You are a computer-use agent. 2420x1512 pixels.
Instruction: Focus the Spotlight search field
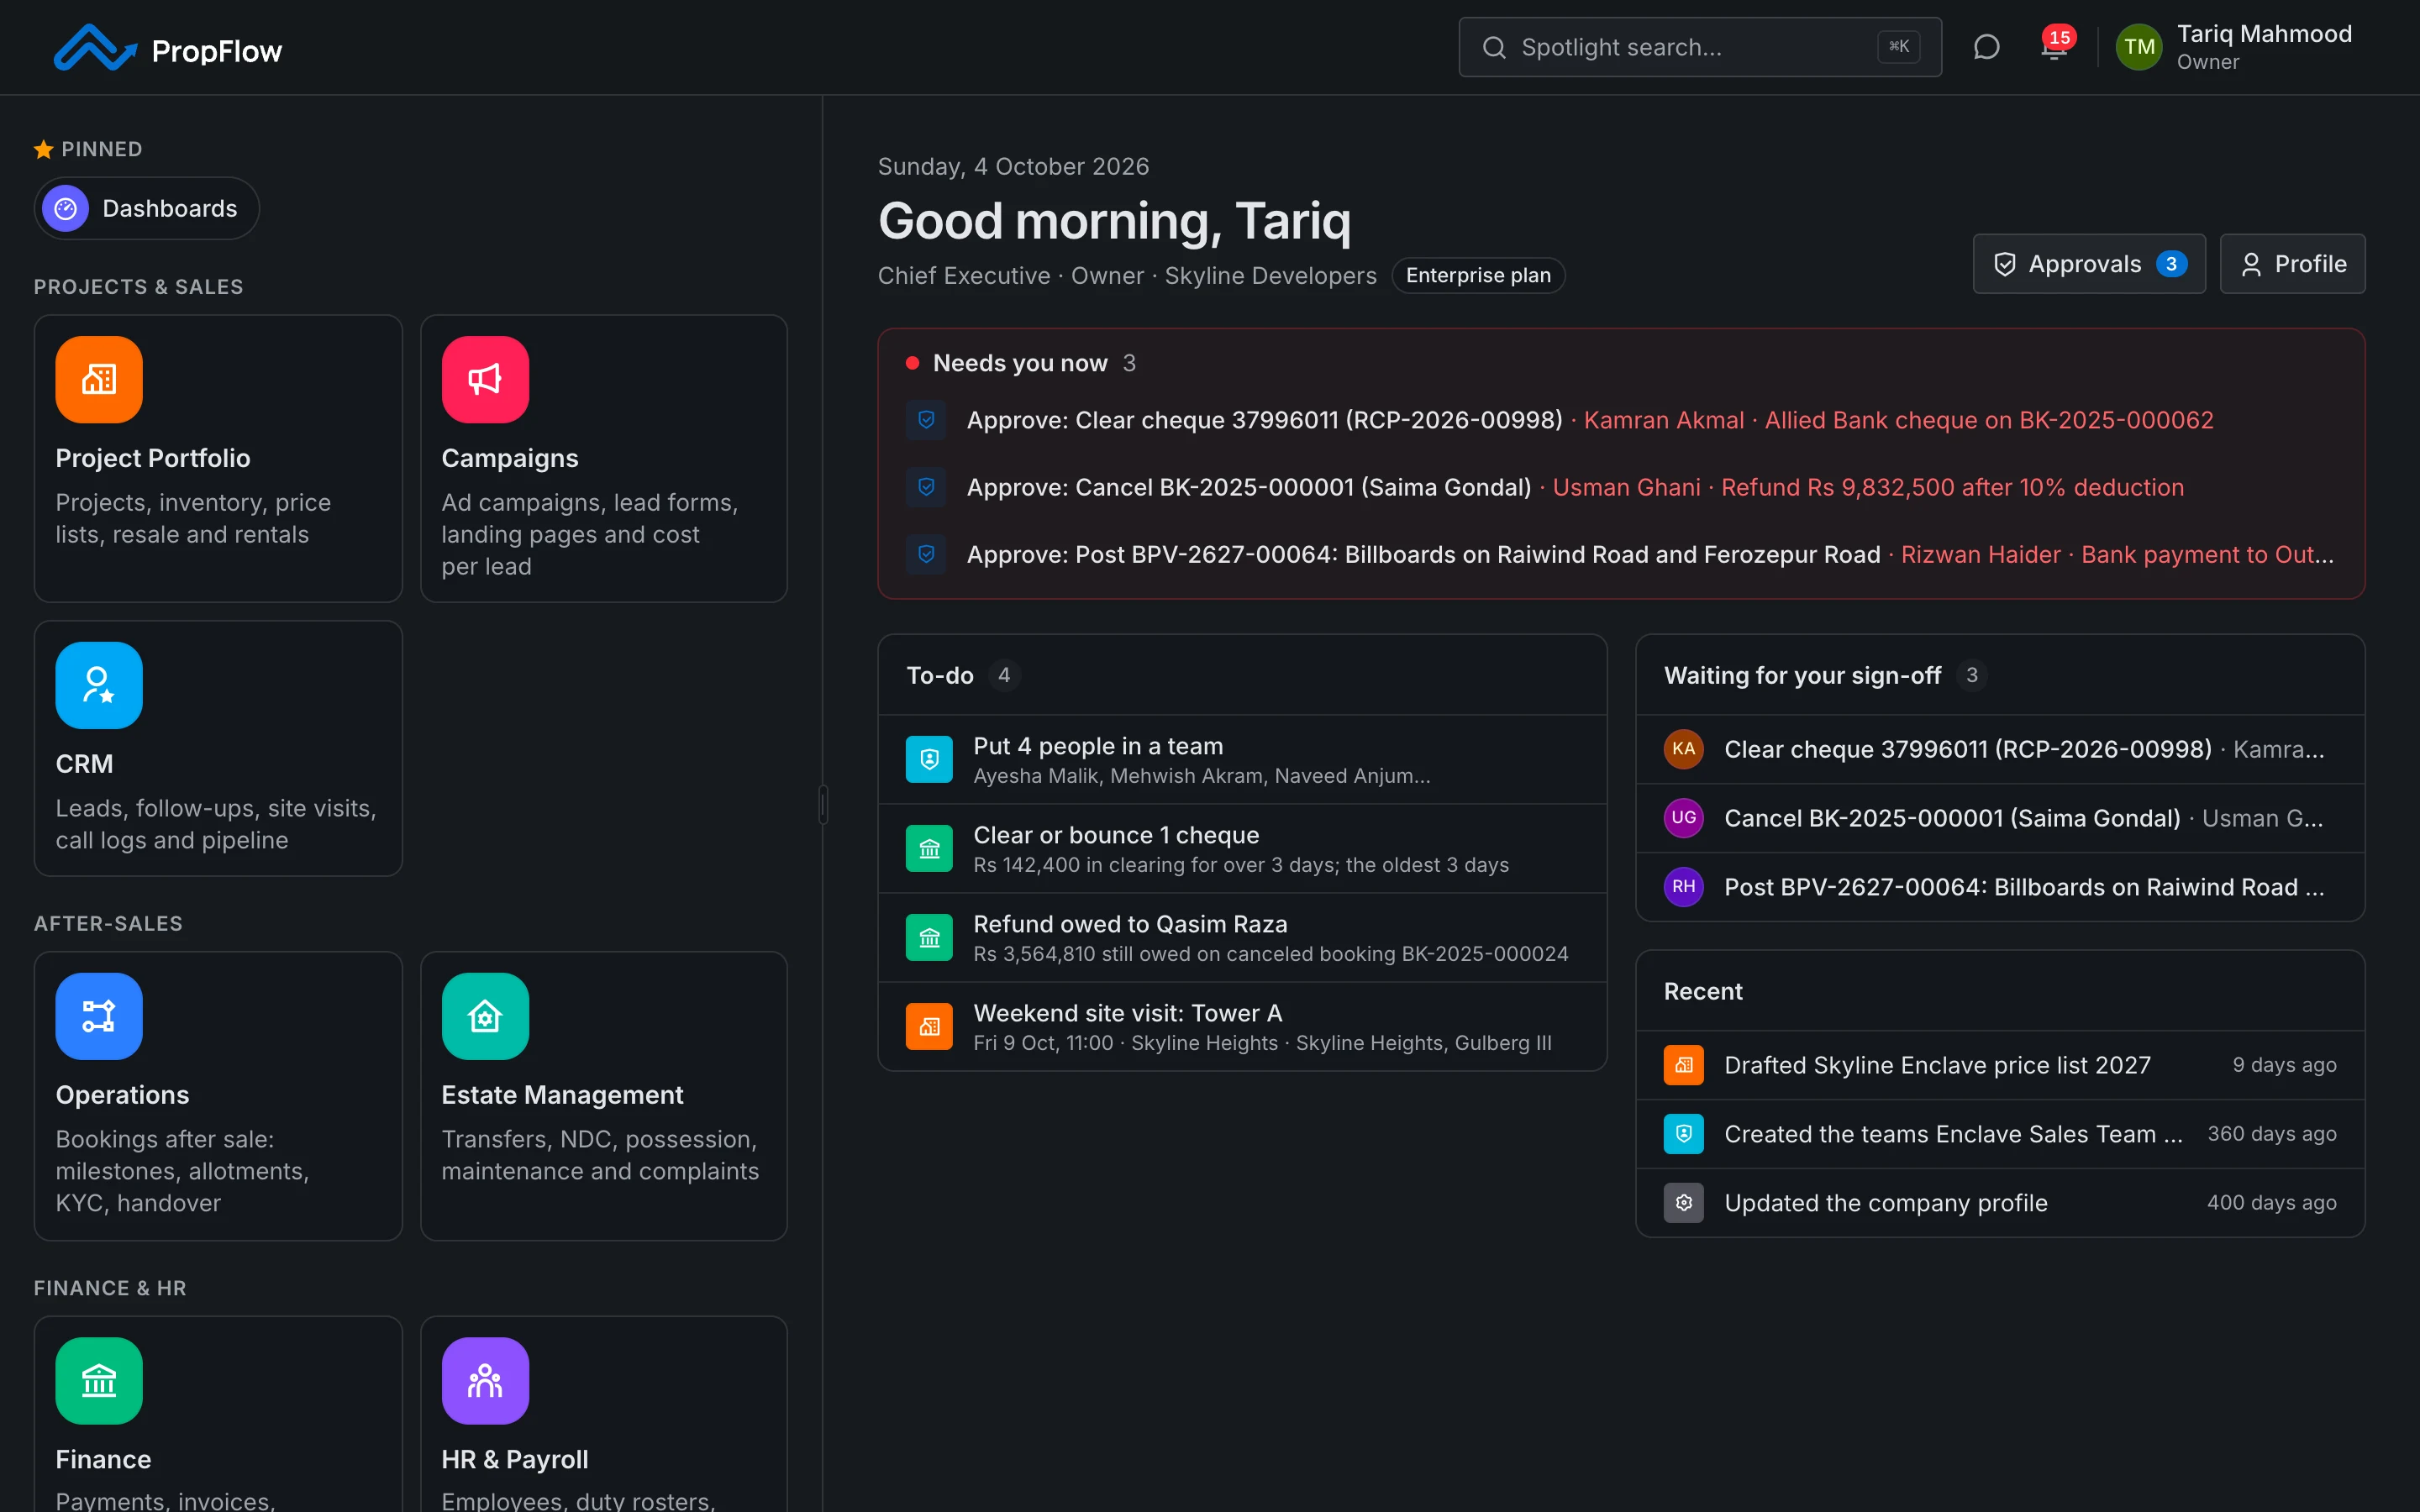pos(1700,47)
